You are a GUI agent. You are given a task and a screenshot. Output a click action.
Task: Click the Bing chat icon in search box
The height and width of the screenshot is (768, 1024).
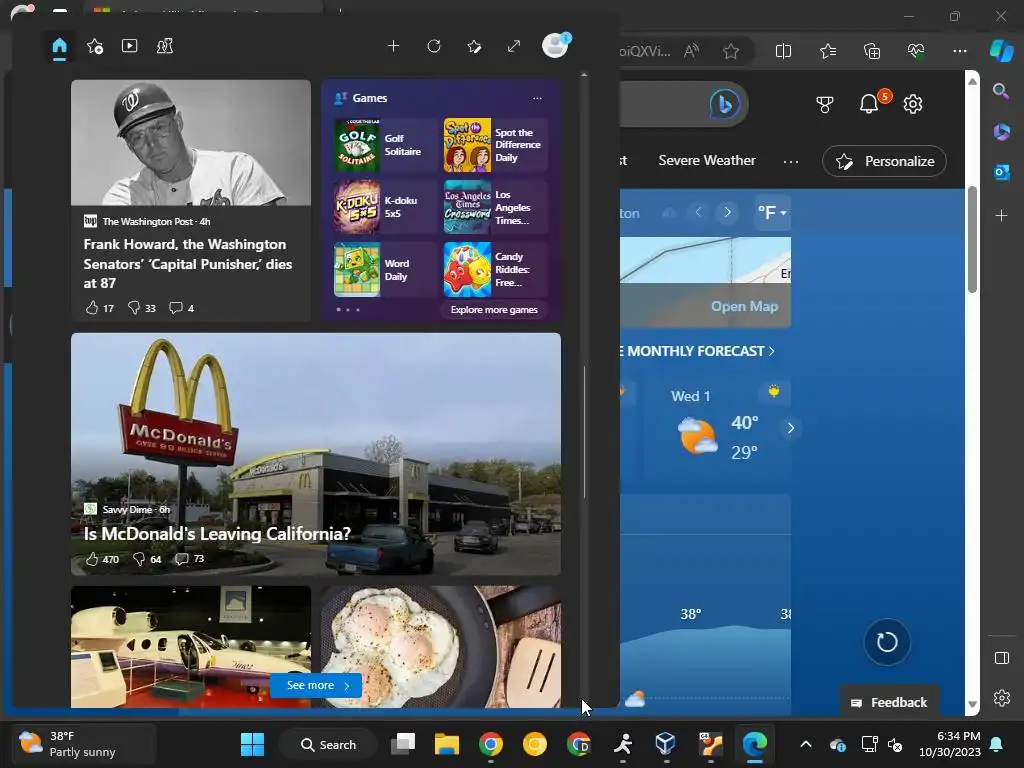(724, 104)
